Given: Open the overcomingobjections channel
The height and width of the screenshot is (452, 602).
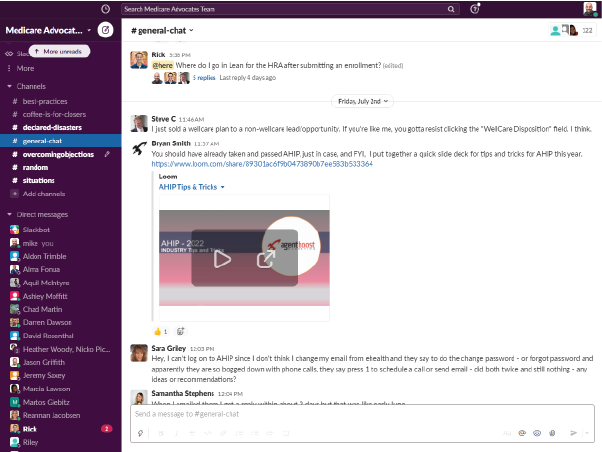Looking at the screenshot, I should [x=58, y=154].
